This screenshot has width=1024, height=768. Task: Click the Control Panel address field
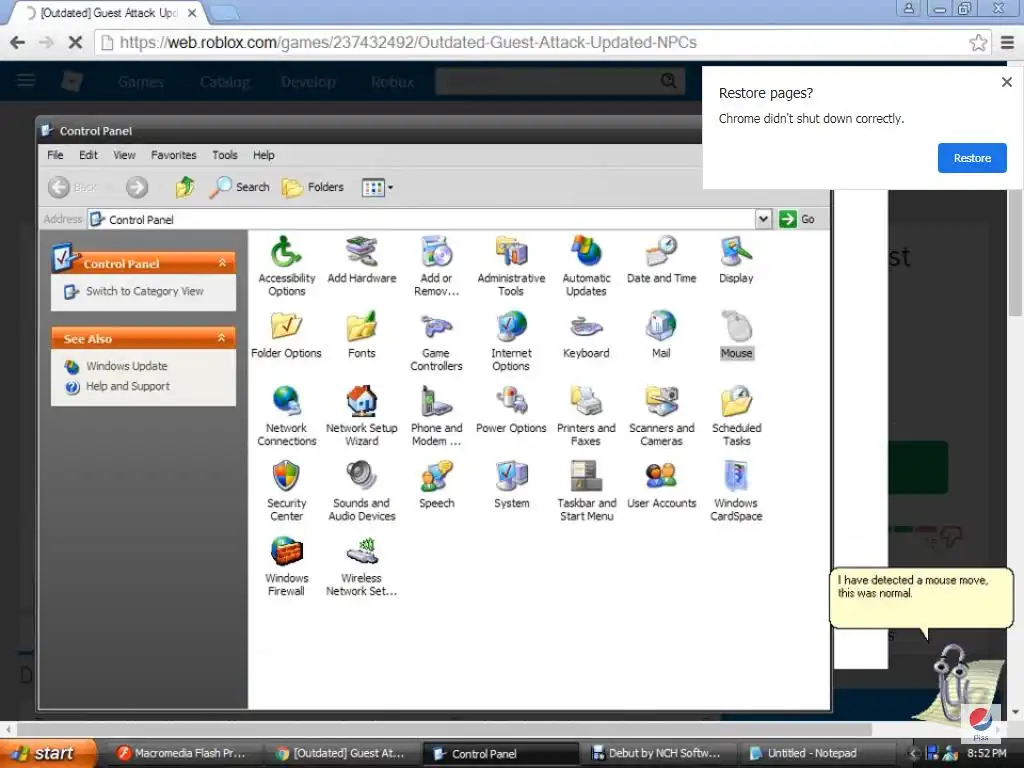point(422,219)
